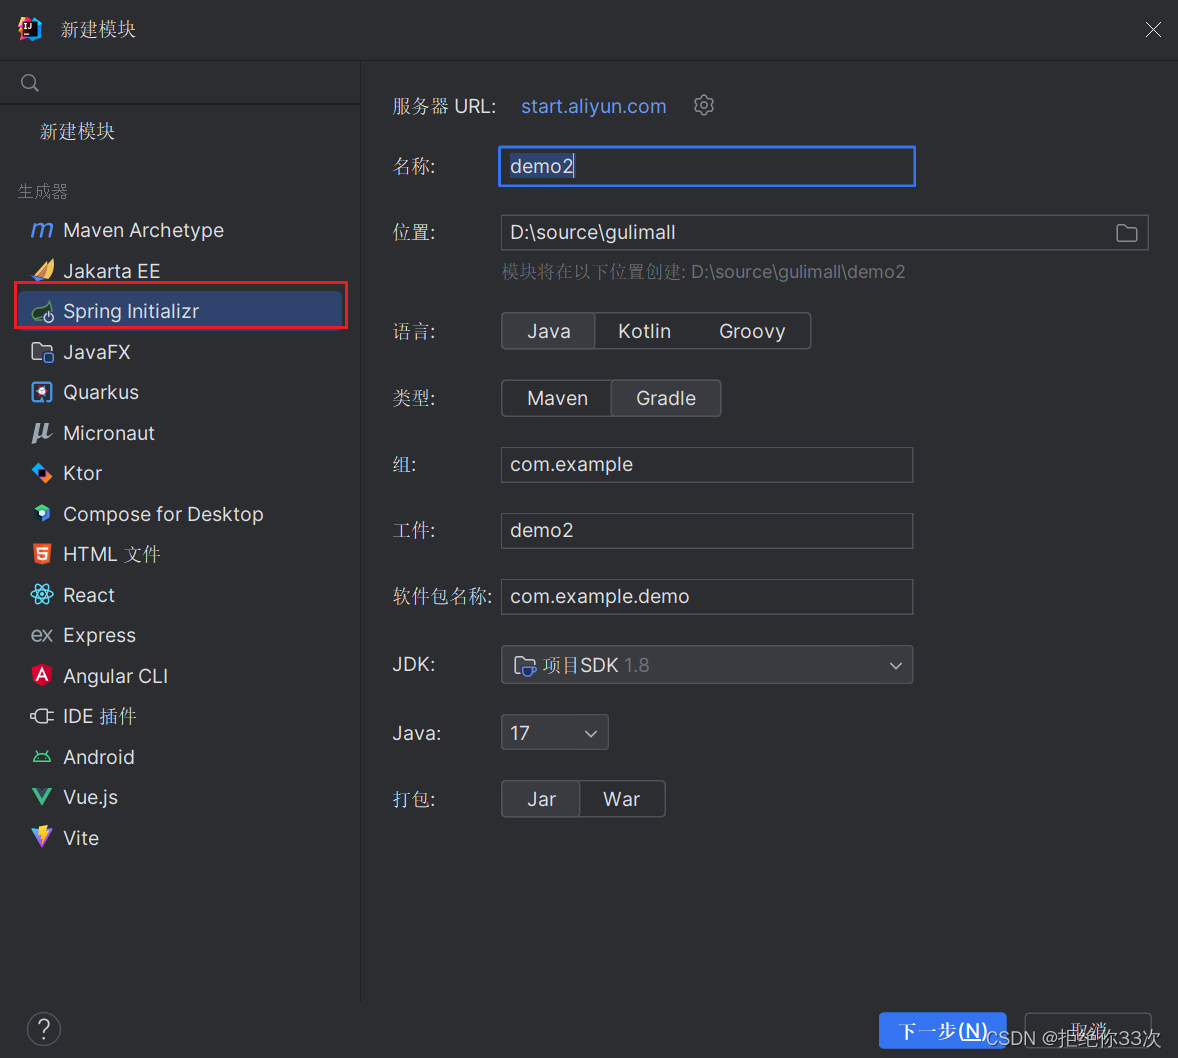Screen dimensions: 1178x1058
Task: Select Maven Archetype generator
Action: [x=180, y=230]
